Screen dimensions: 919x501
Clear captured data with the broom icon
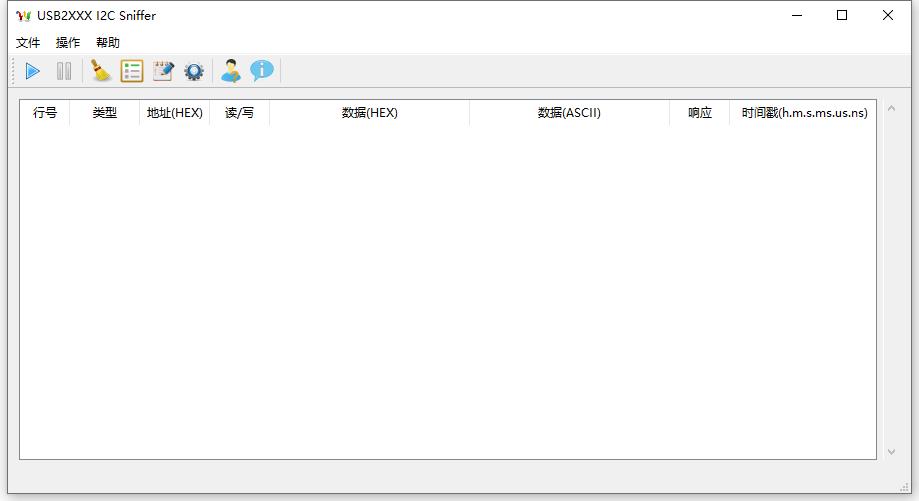coord(101,71)
